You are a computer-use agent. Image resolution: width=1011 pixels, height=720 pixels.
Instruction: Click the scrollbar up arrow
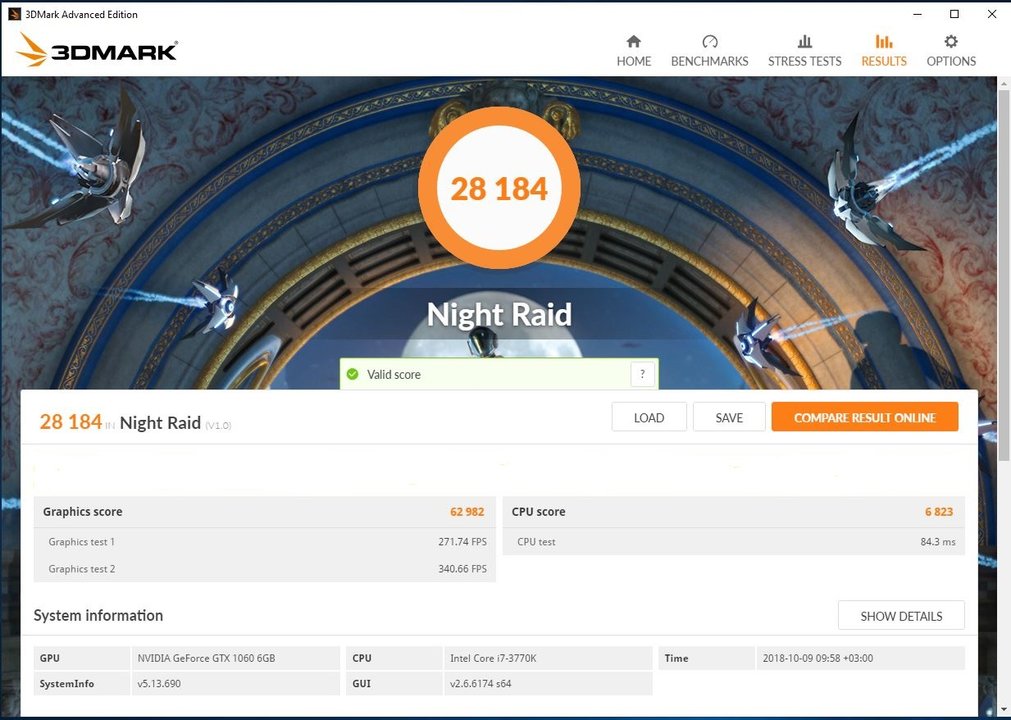1004,84
